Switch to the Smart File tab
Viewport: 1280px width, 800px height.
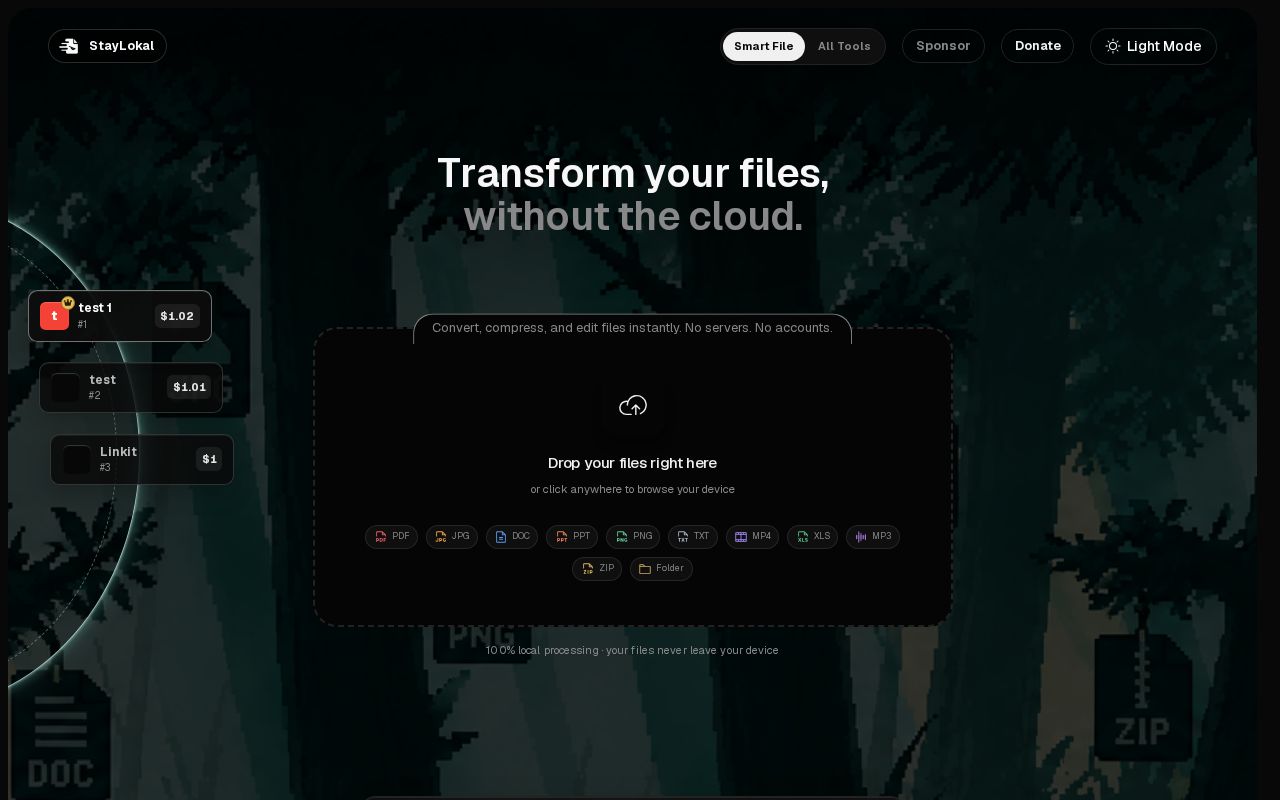point(763,46)
